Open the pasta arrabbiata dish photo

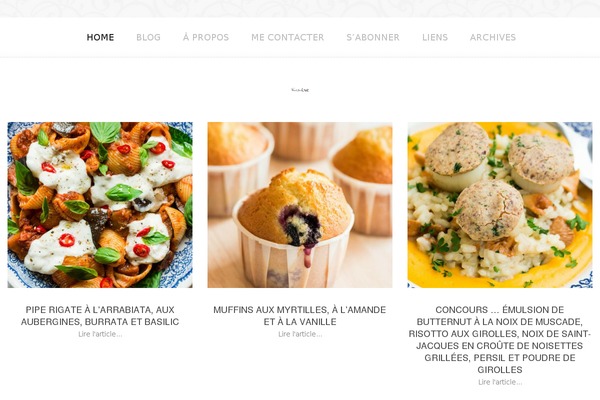click(x=100, y=205)
